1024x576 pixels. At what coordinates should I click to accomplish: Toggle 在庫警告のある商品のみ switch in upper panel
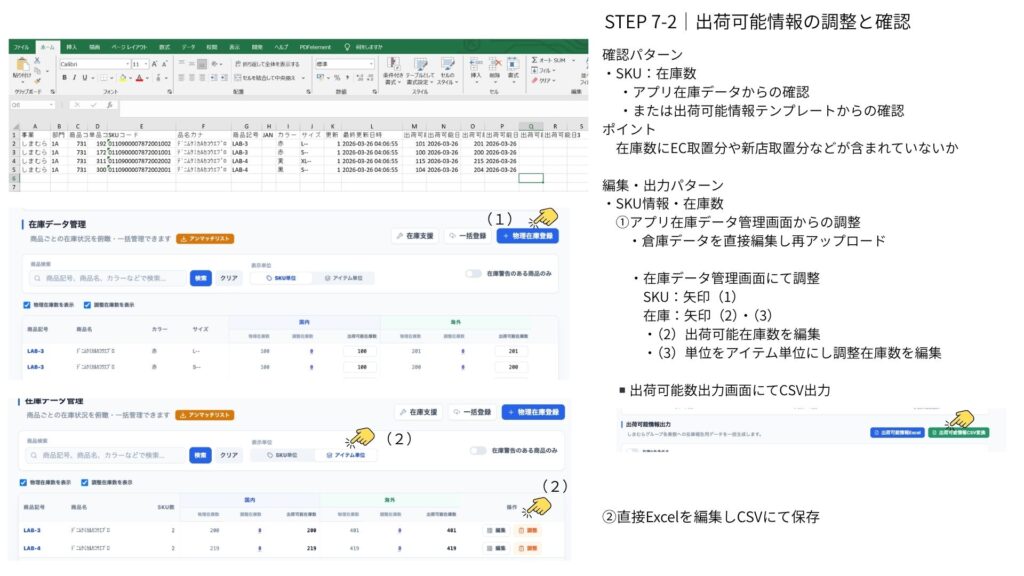(x=473, y=273)
